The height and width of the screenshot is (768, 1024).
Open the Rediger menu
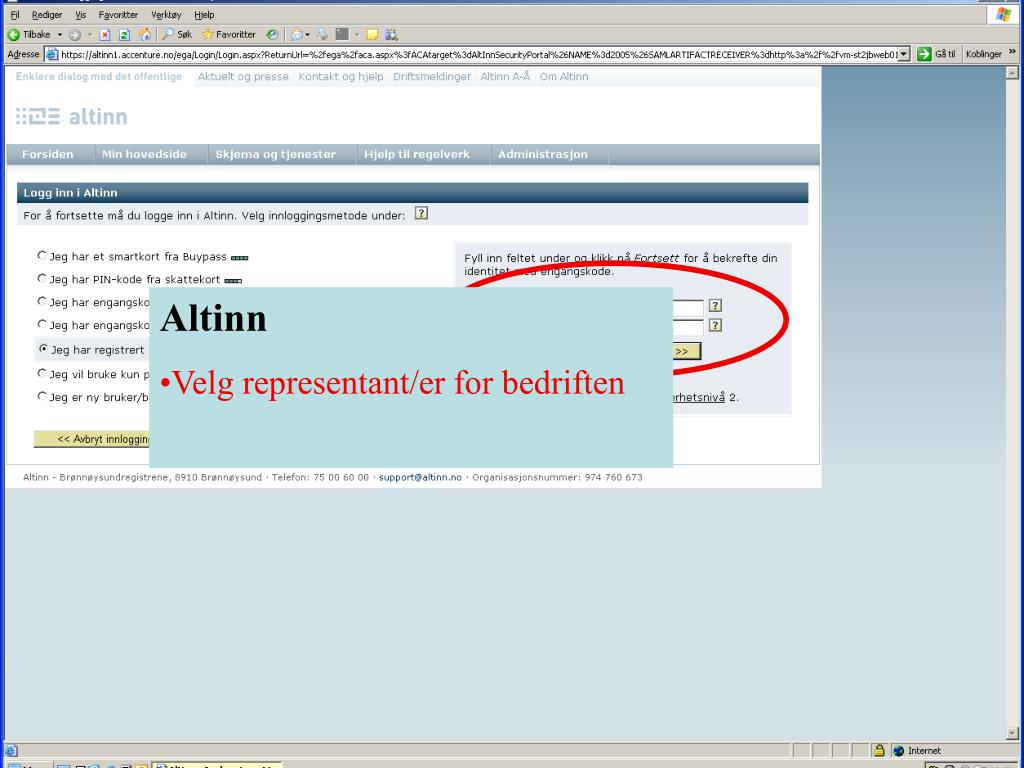[x=47, y=14]
